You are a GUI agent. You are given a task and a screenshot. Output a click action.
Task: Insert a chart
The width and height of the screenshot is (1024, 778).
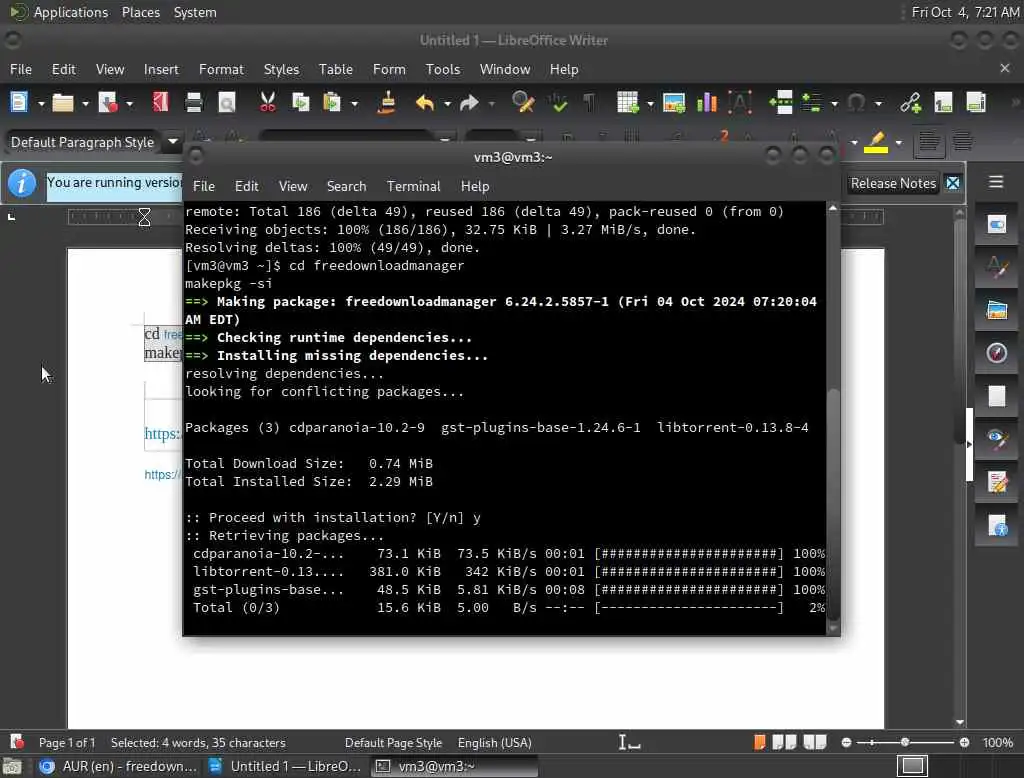[707, 103]
